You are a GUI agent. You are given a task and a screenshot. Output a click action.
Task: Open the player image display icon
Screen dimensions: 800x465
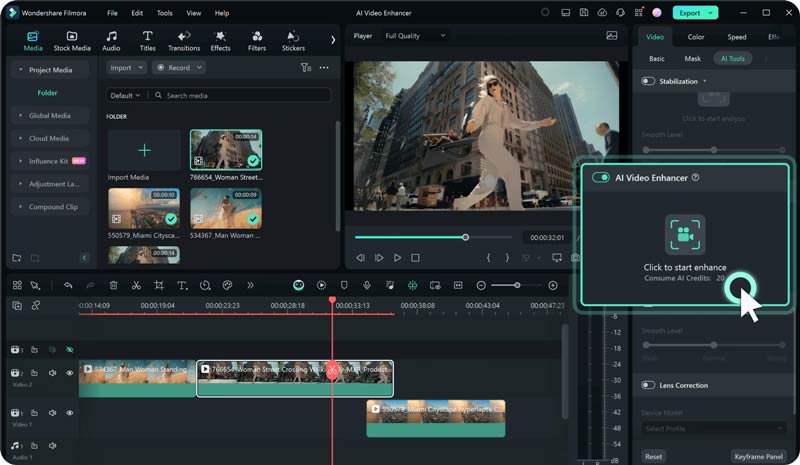[x=612, y=36]
